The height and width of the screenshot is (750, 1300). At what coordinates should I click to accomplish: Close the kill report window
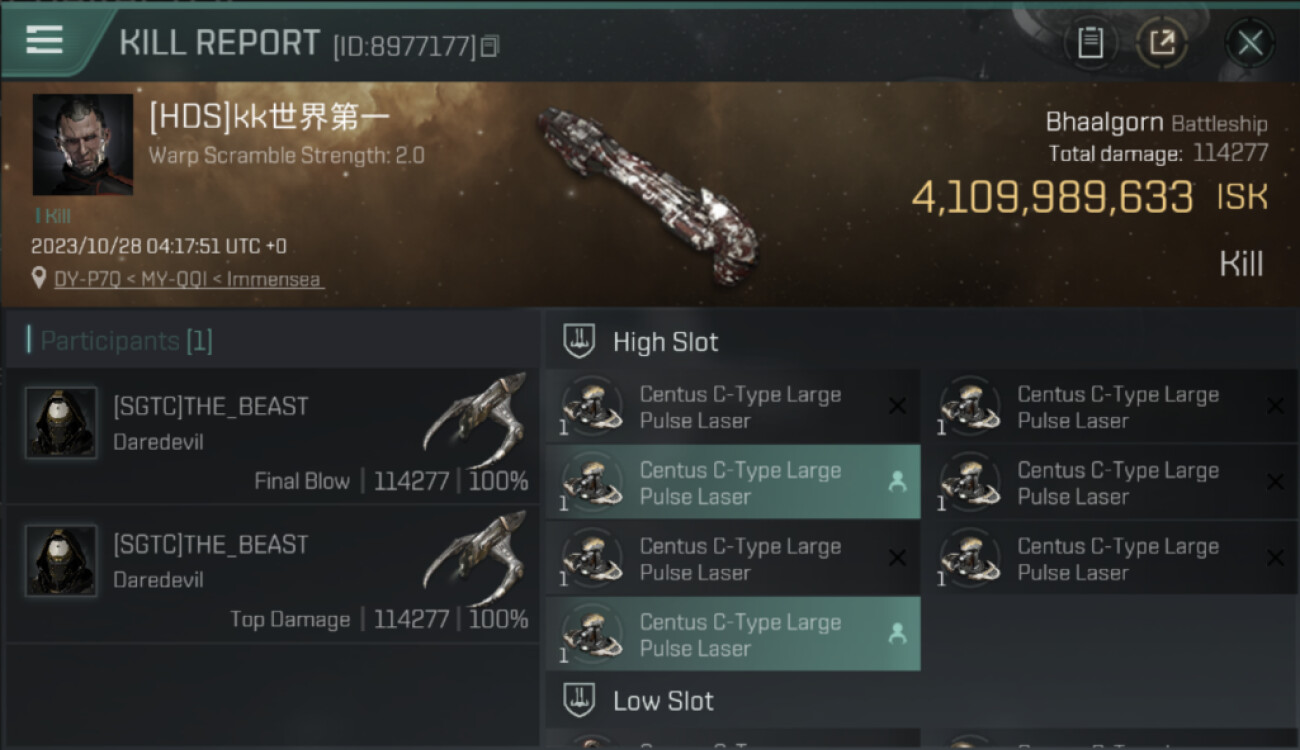point(1250,43)
